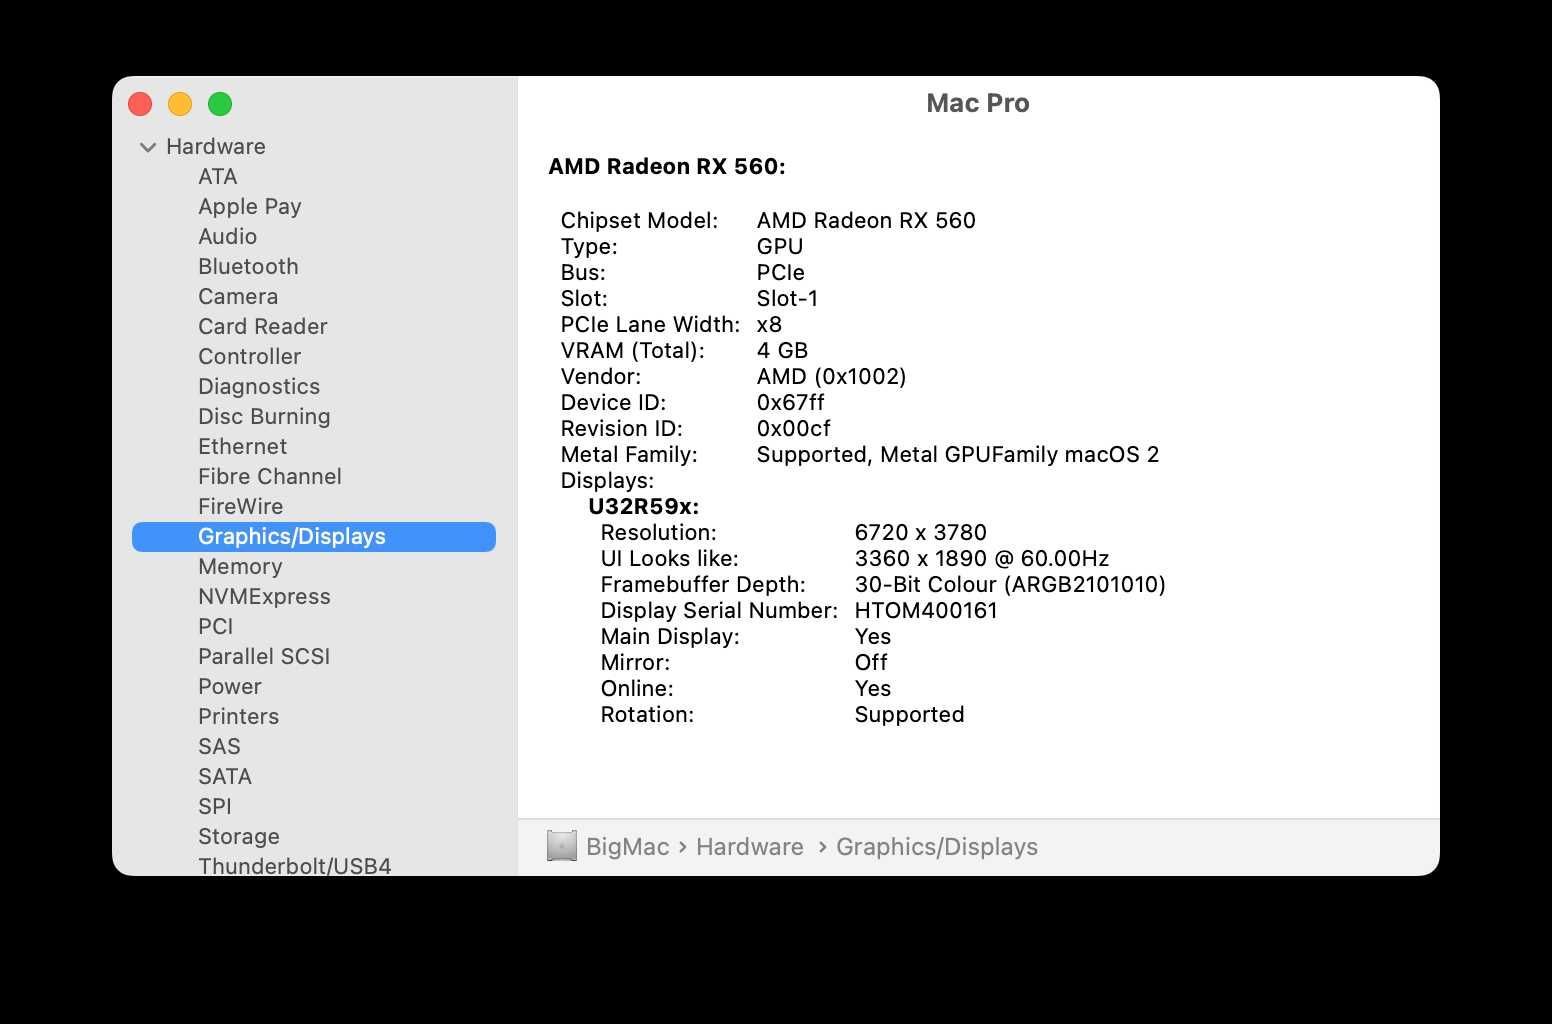
Task: Select FireWire in the sidebar
Action: pos(240,506)
